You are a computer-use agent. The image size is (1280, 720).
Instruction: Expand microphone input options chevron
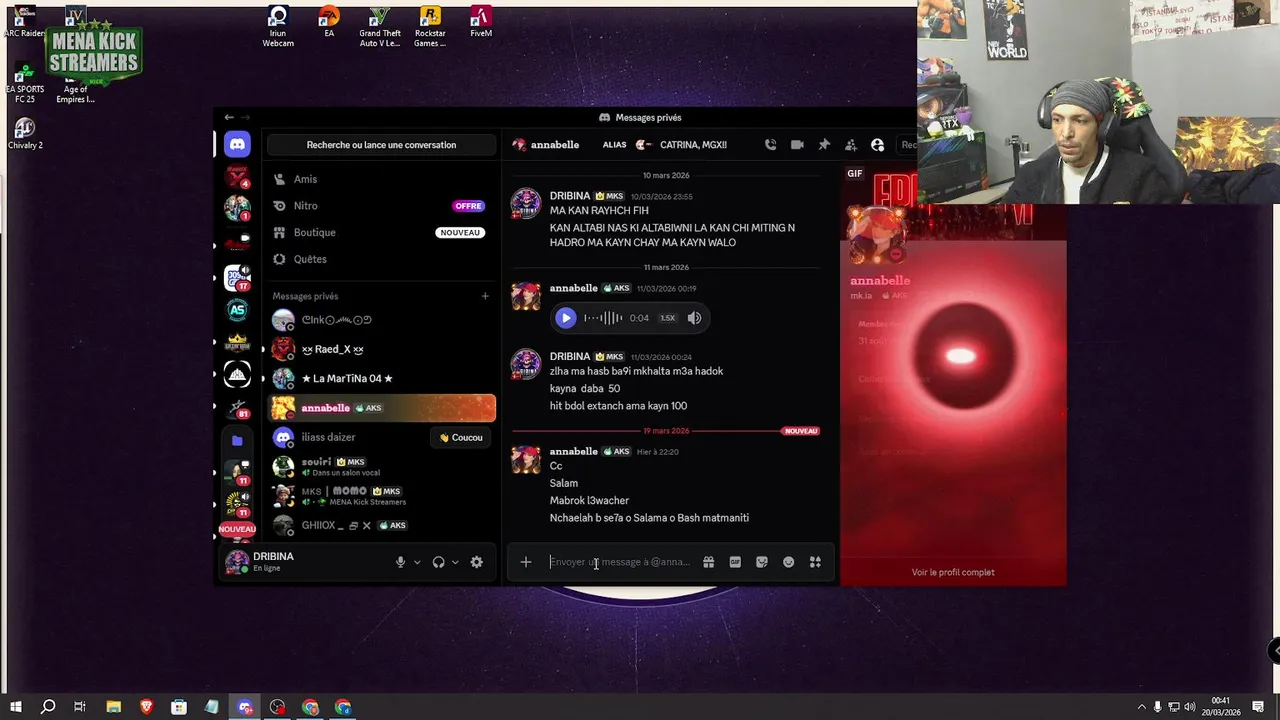417,562
